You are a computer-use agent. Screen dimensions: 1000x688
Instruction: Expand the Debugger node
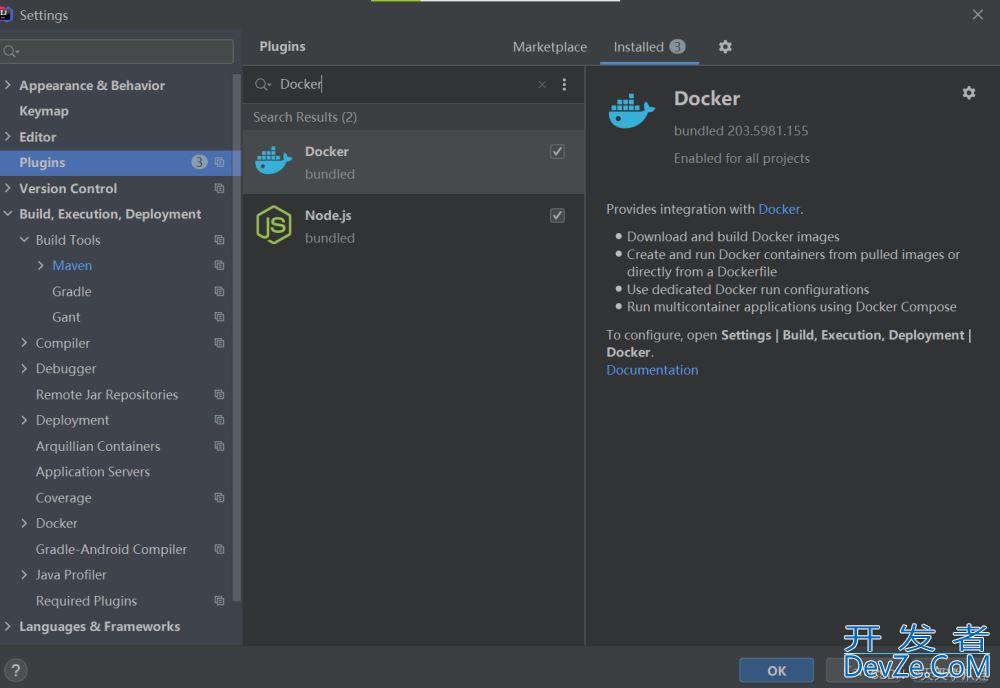[x=24, y=369]
